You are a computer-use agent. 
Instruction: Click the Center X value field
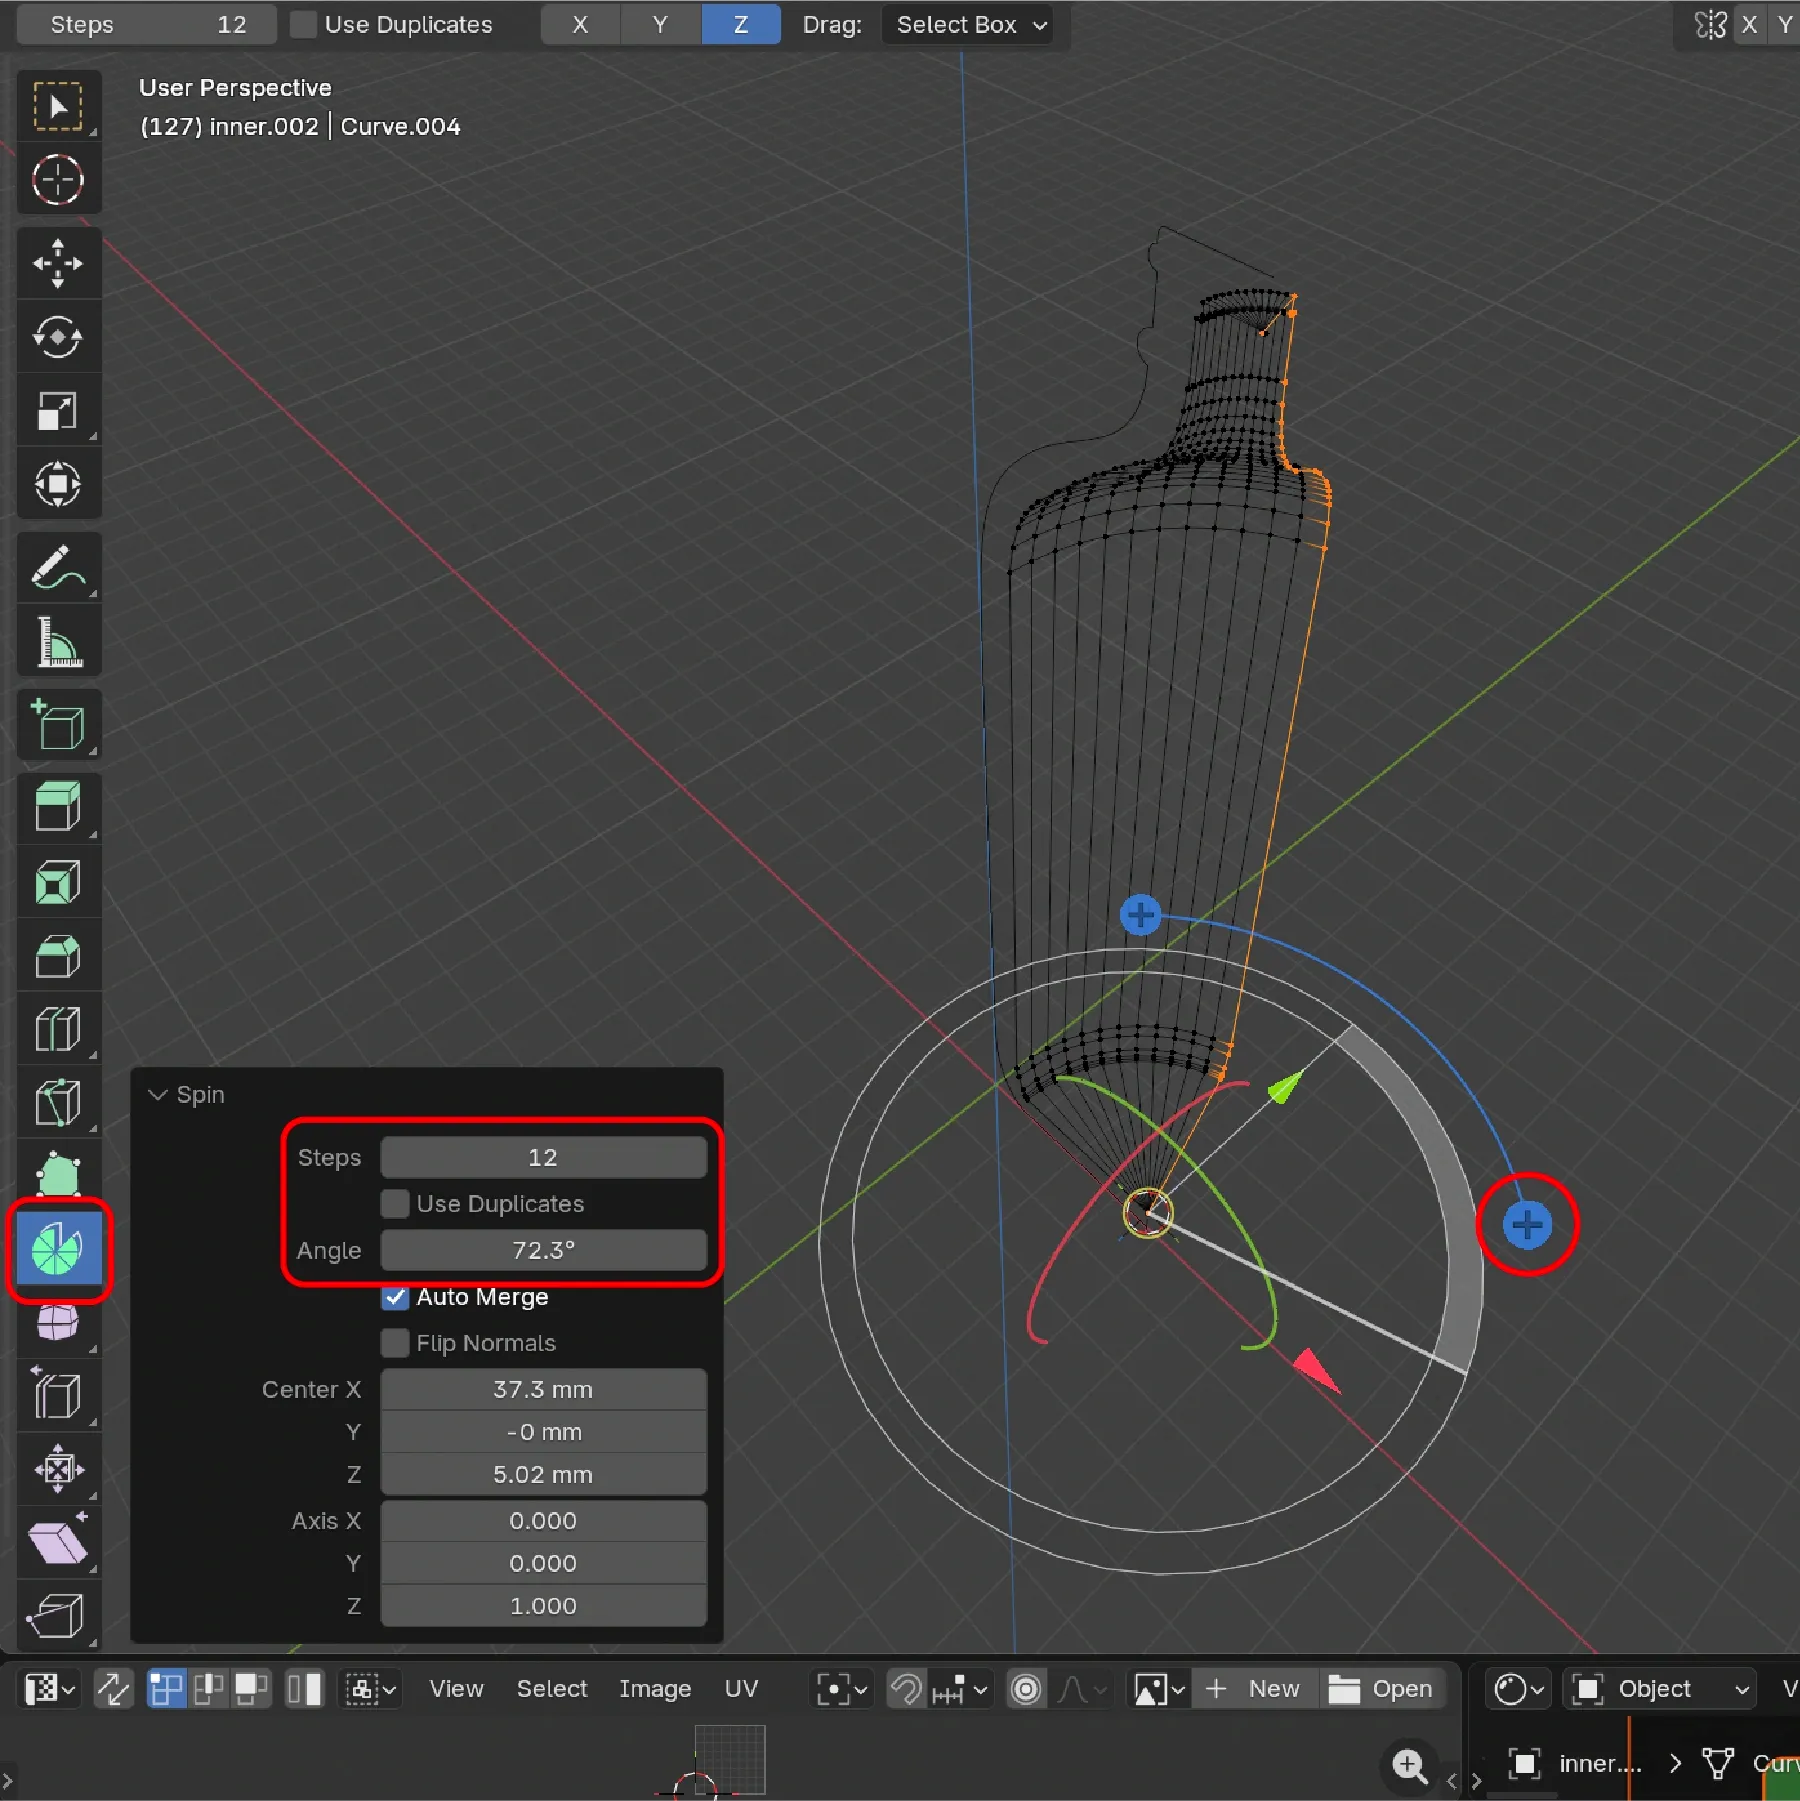pos(543,1390)
